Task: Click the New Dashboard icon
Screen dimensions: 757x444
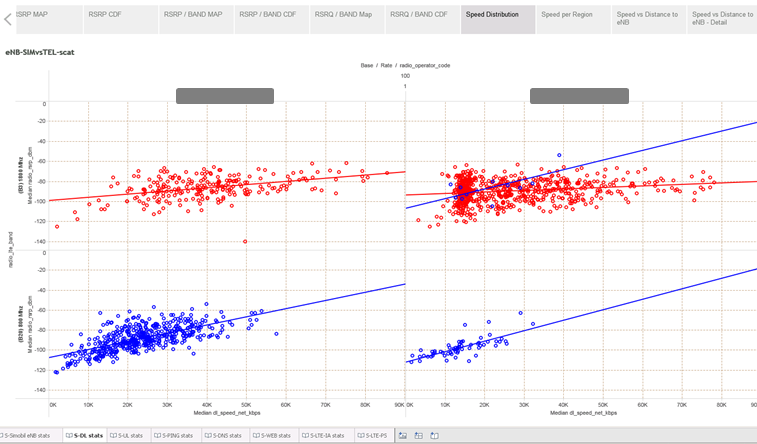Action: (x=419, y=436)
